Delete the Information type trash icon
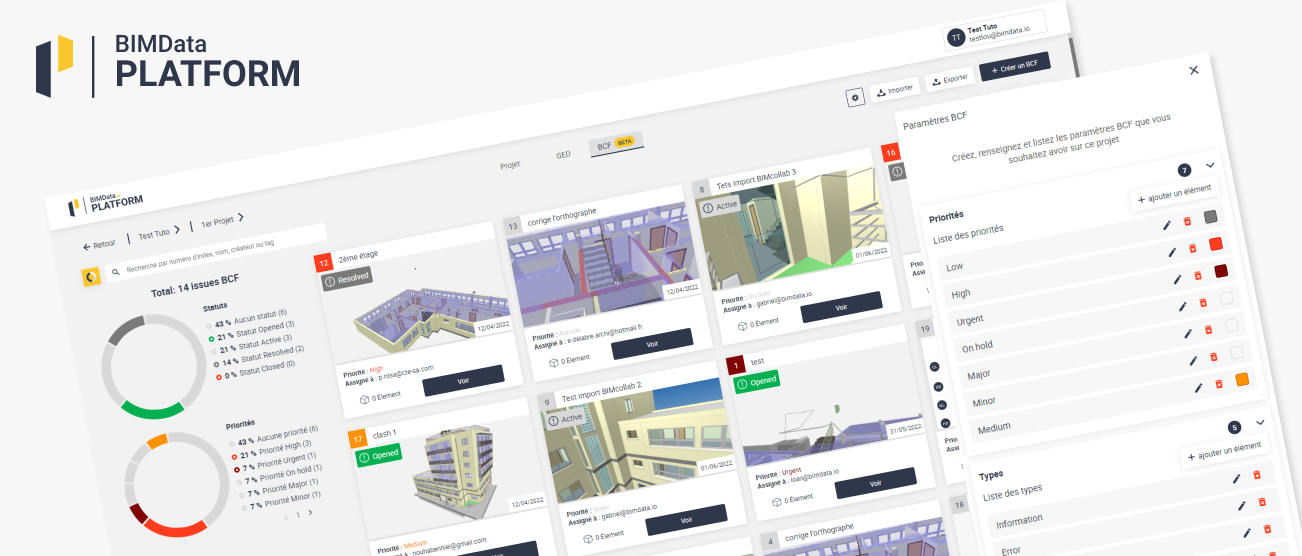The width and height of the screenshot is (1302, 556). 1257,475
